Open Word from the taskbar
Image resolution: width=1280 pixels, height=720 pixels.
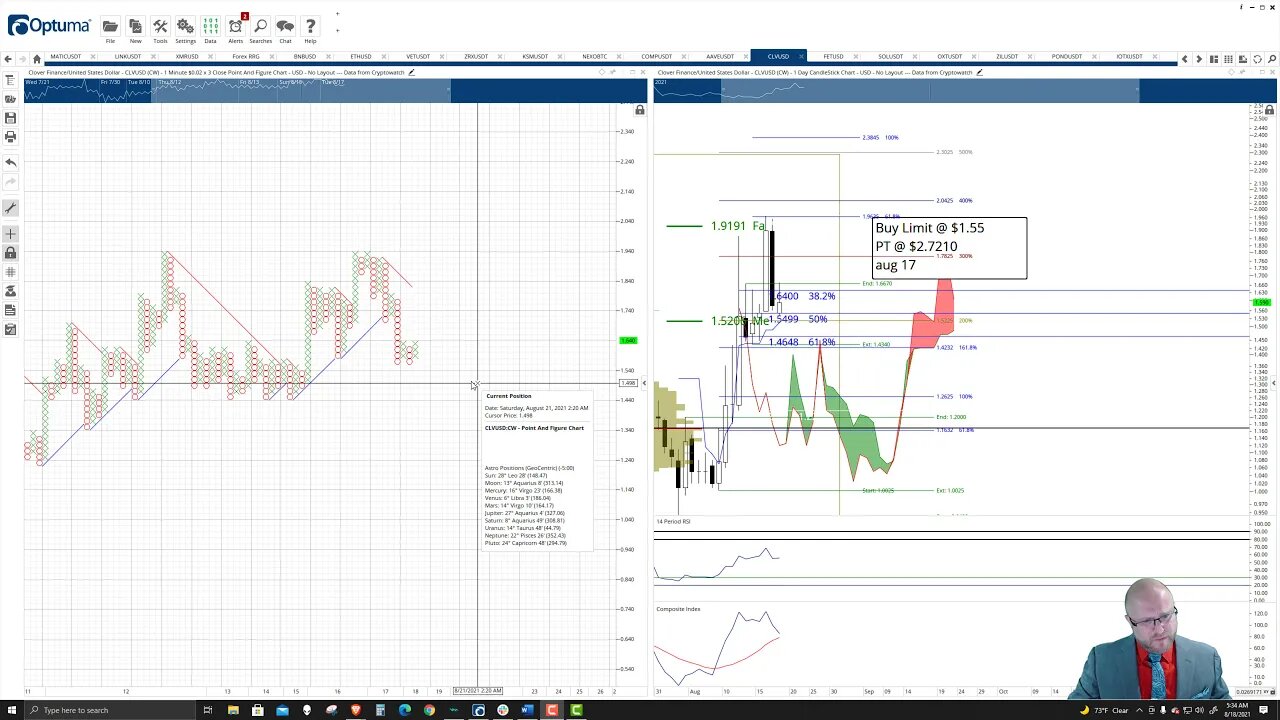tap(527, 710)
